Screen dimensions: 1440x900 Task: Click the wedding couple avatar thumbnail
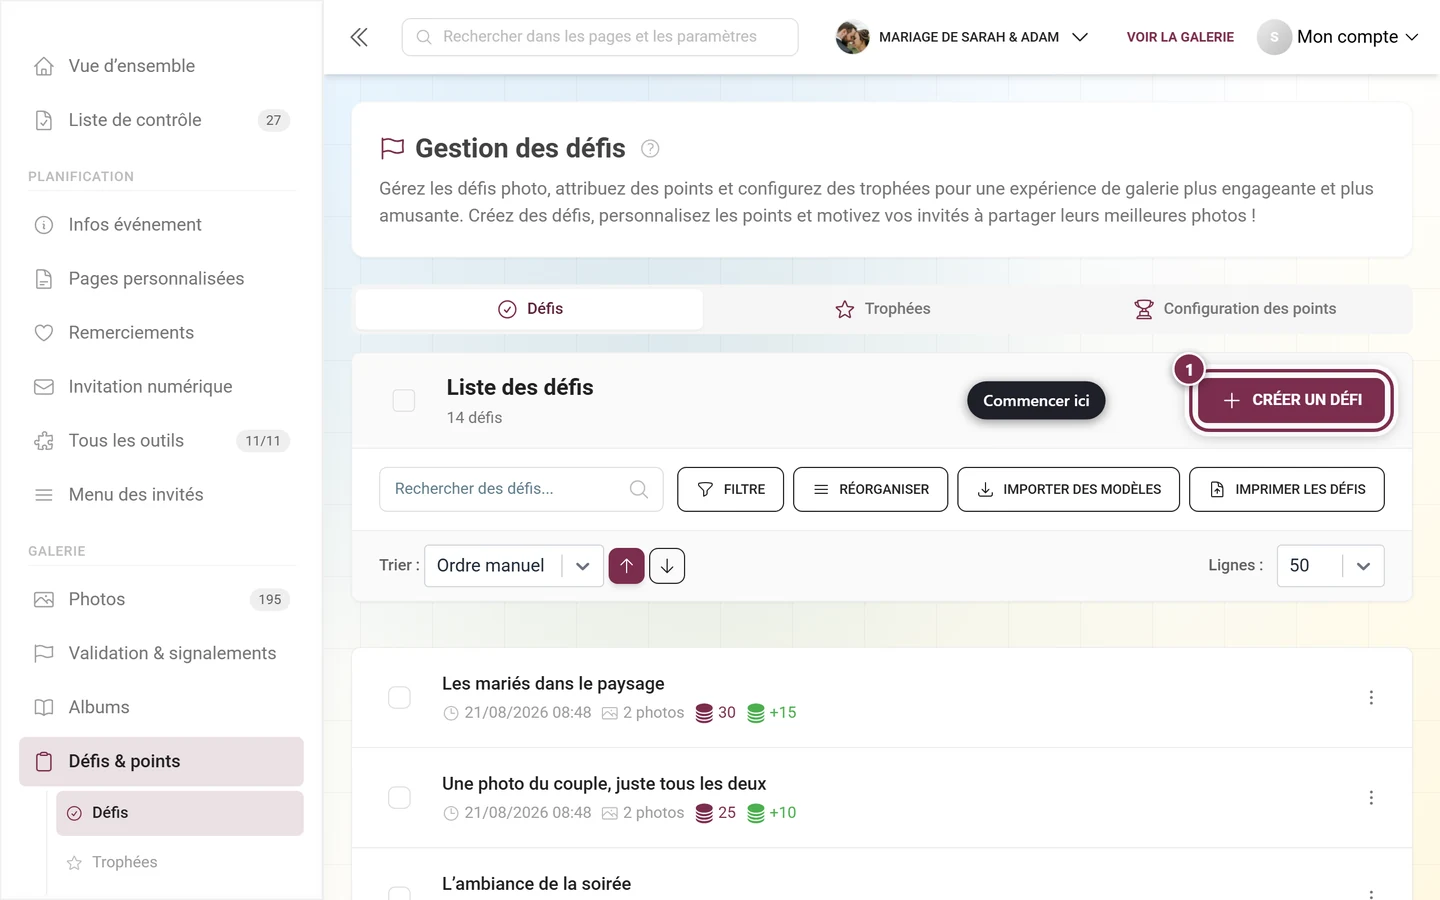point(853,37)
